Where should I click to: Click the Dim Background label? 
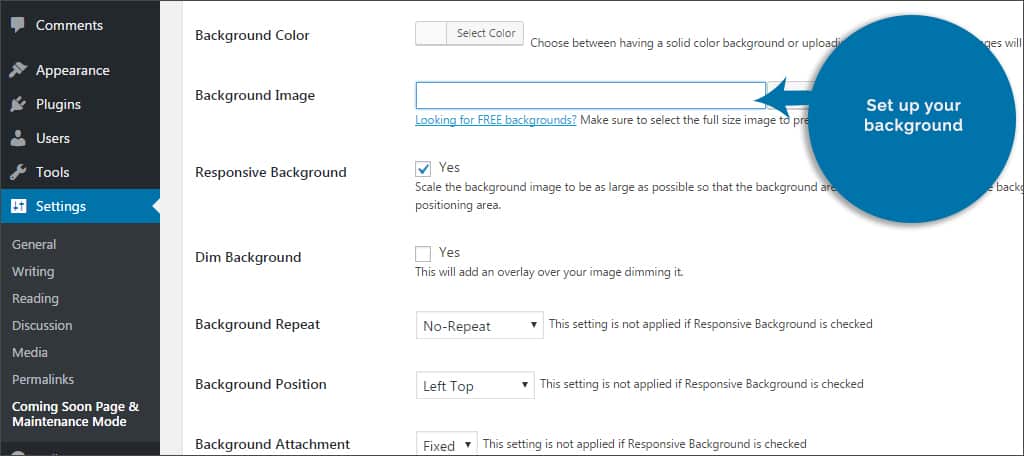coord(248,257)
